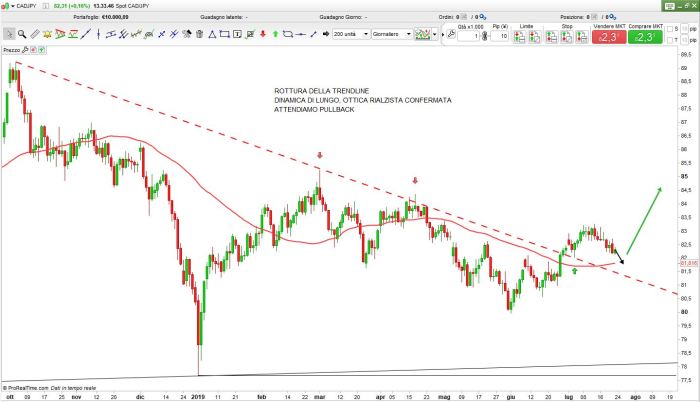Select the trash delete objects tool

199,34
